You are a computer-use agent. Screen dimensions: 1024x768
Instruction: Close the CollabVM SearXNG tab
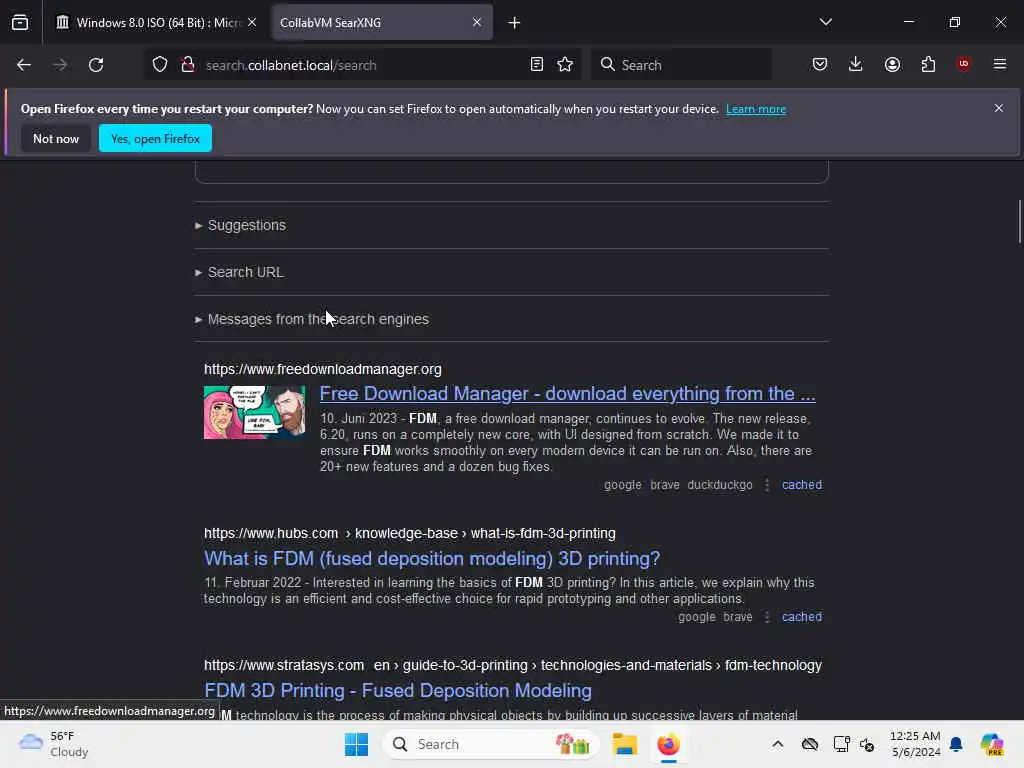[x=477, y=22]
